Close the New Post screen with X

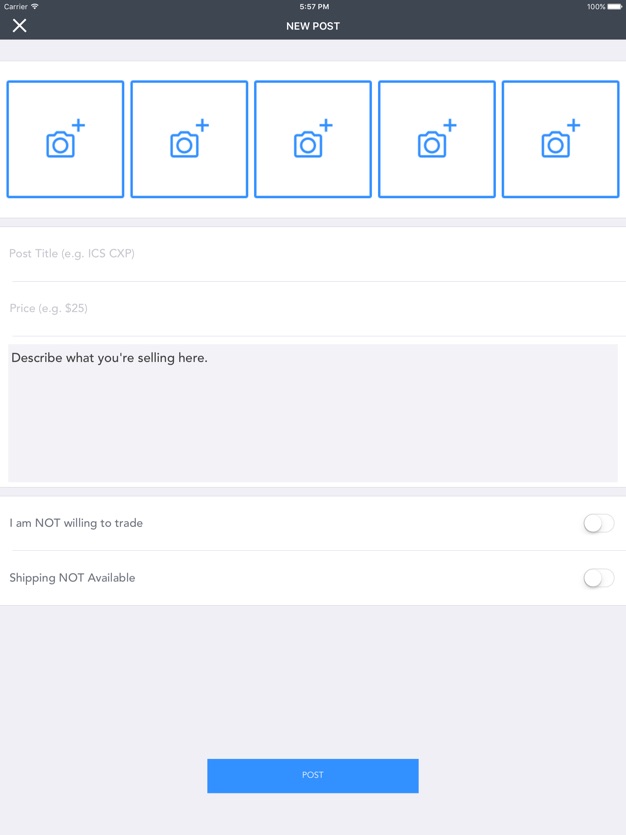pos(20,26)
